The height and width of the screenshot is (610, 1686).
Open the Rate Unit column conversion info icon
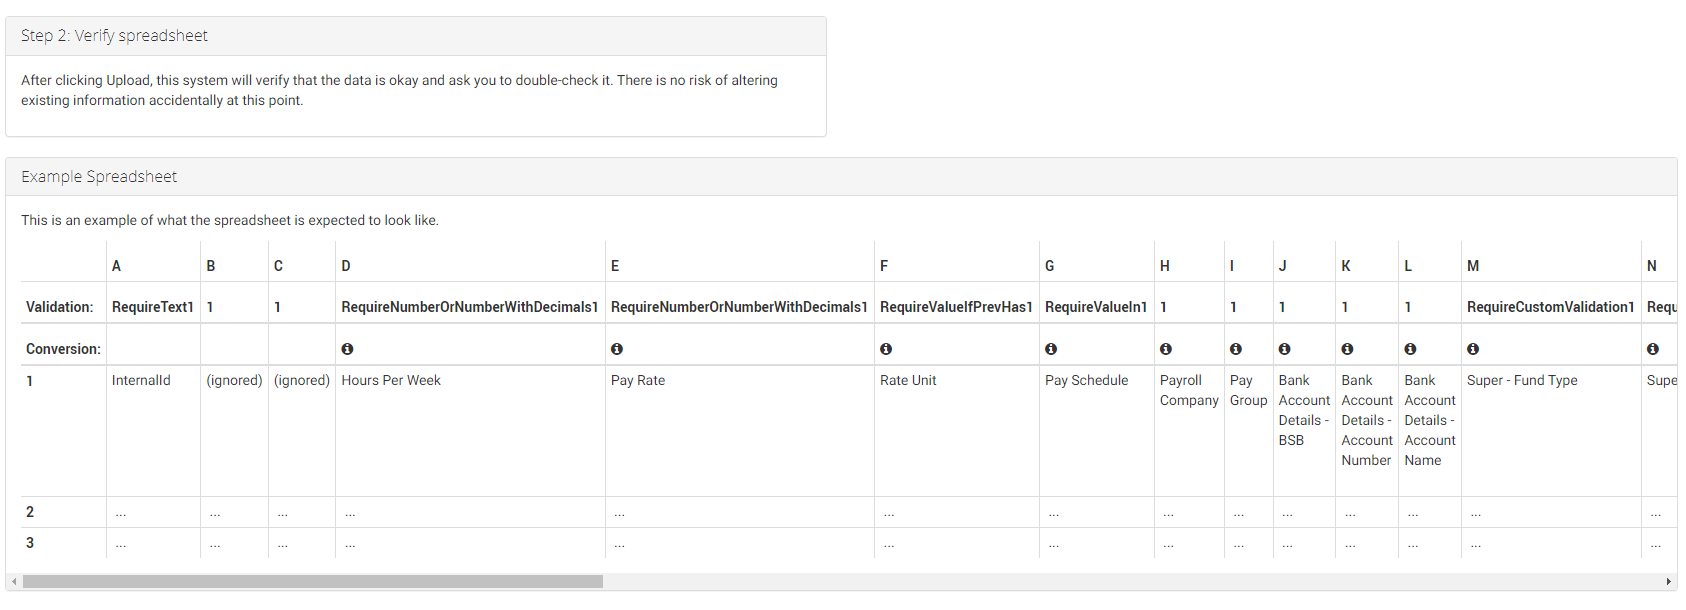point(886,349)
